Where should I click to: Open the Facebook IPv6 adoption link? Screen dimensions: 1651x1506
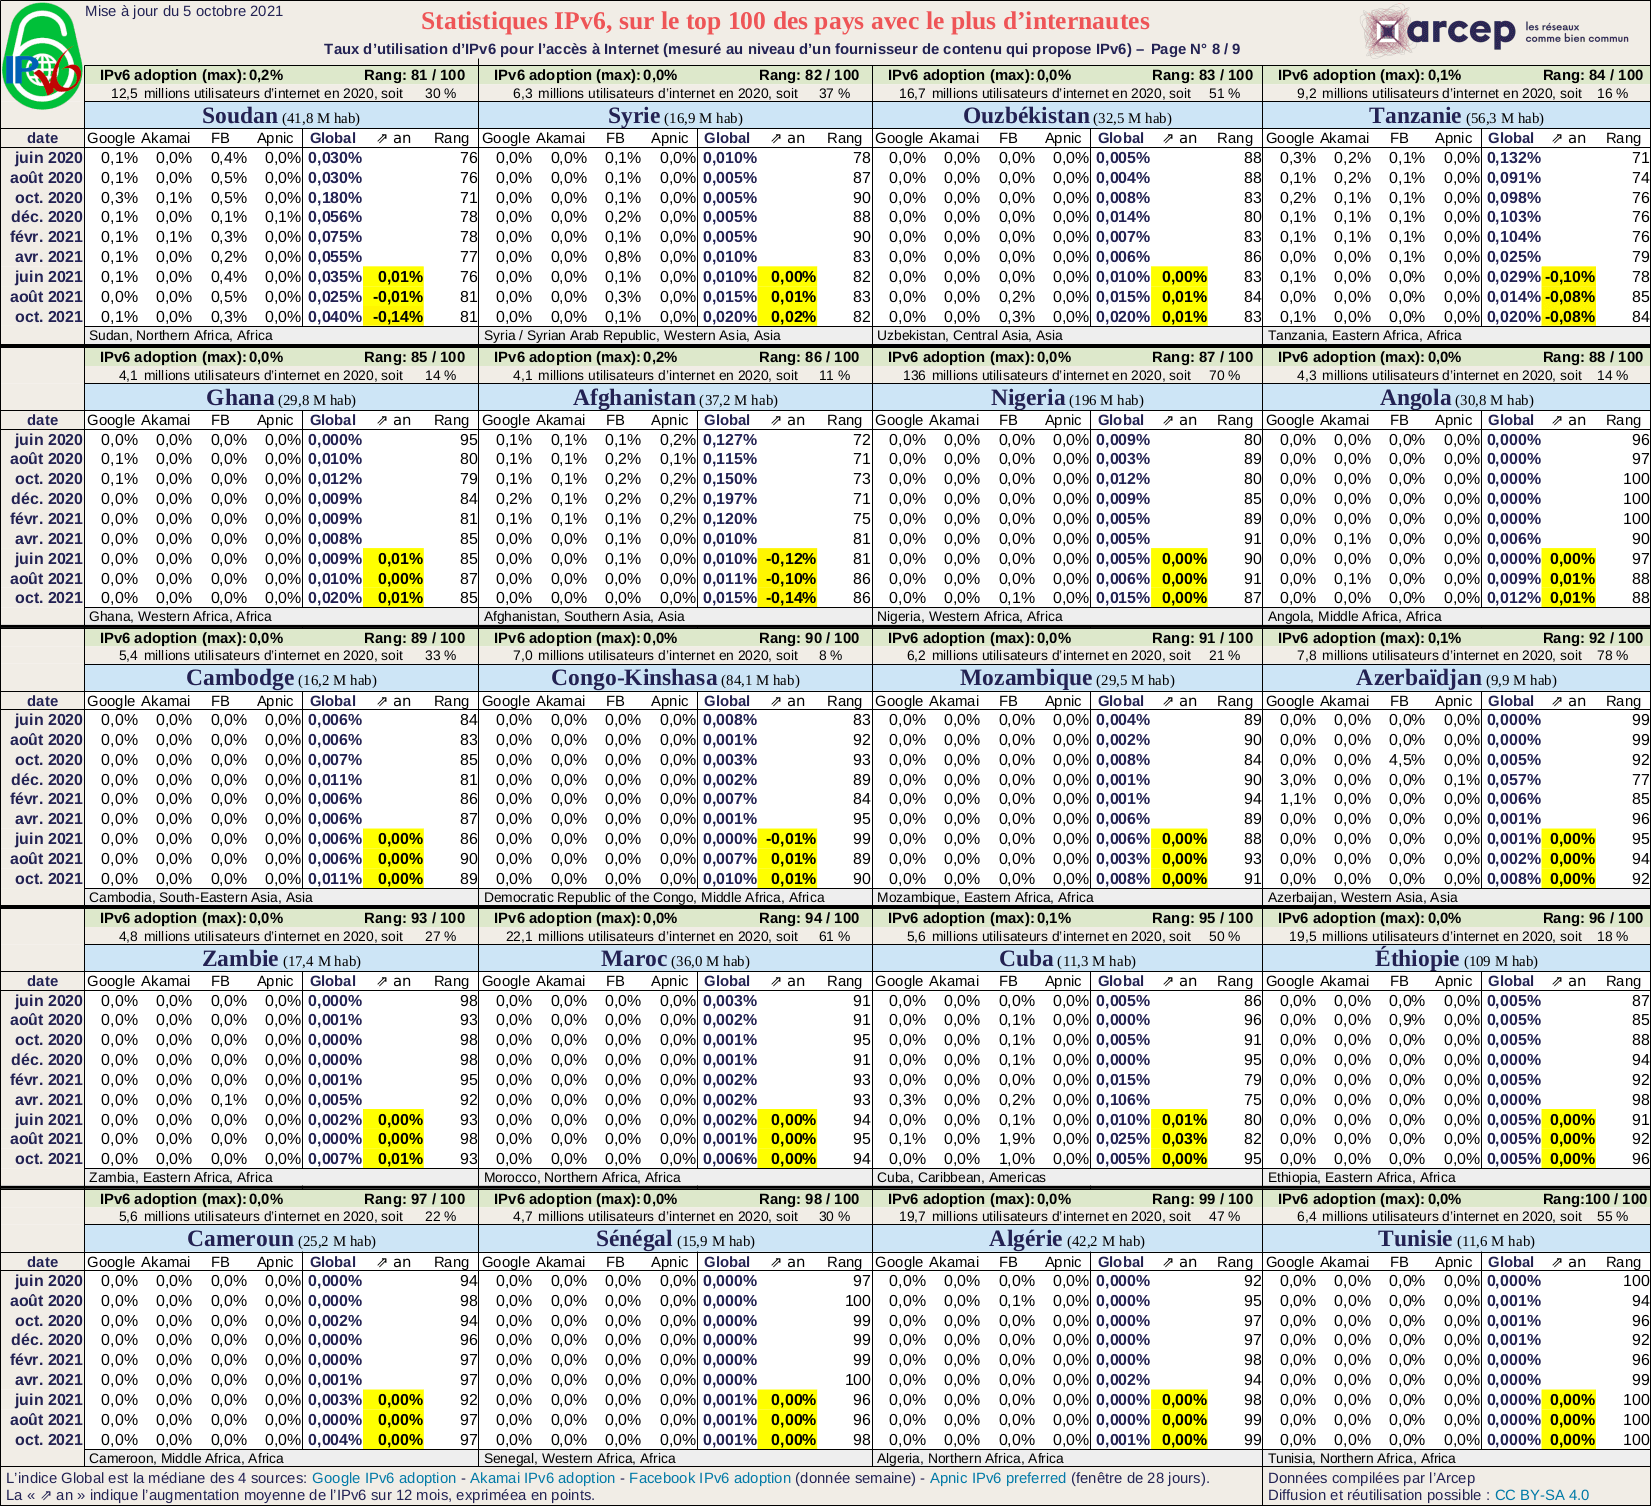pyautogui.click(x=709, y=1478)
